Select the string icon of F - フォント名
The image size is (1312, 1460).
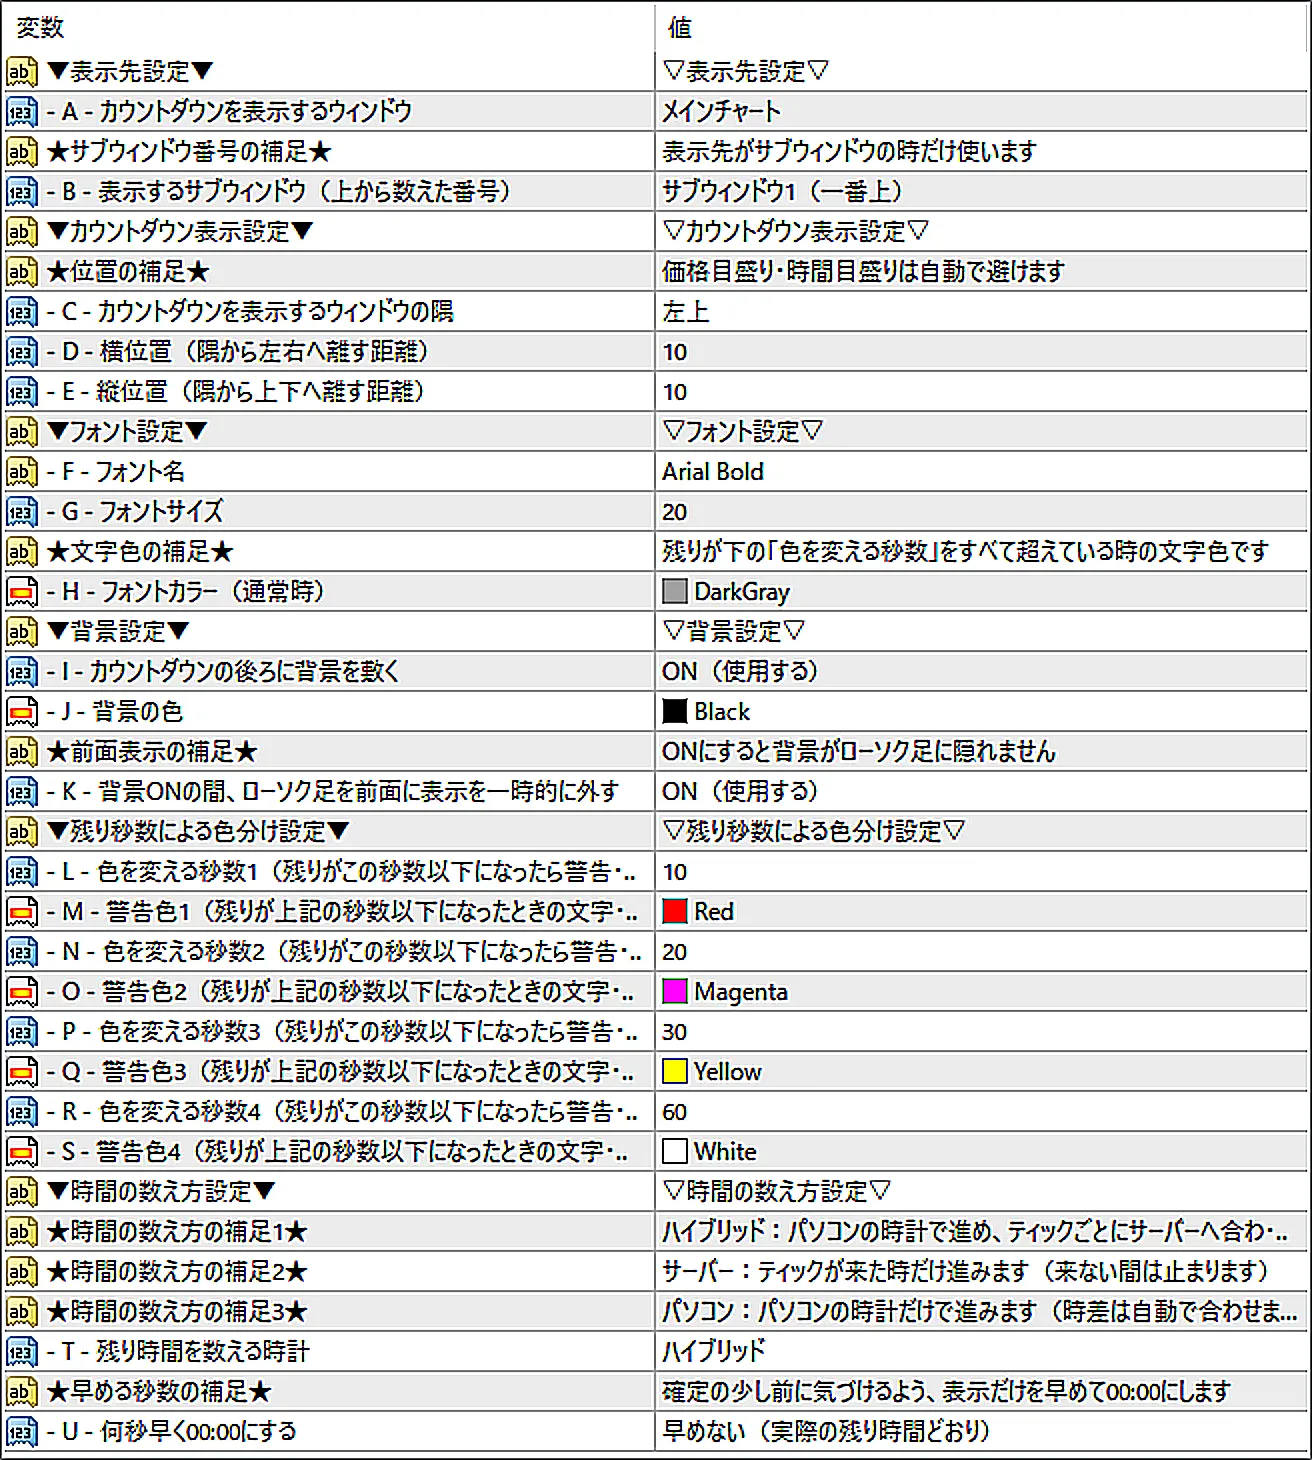22,472
